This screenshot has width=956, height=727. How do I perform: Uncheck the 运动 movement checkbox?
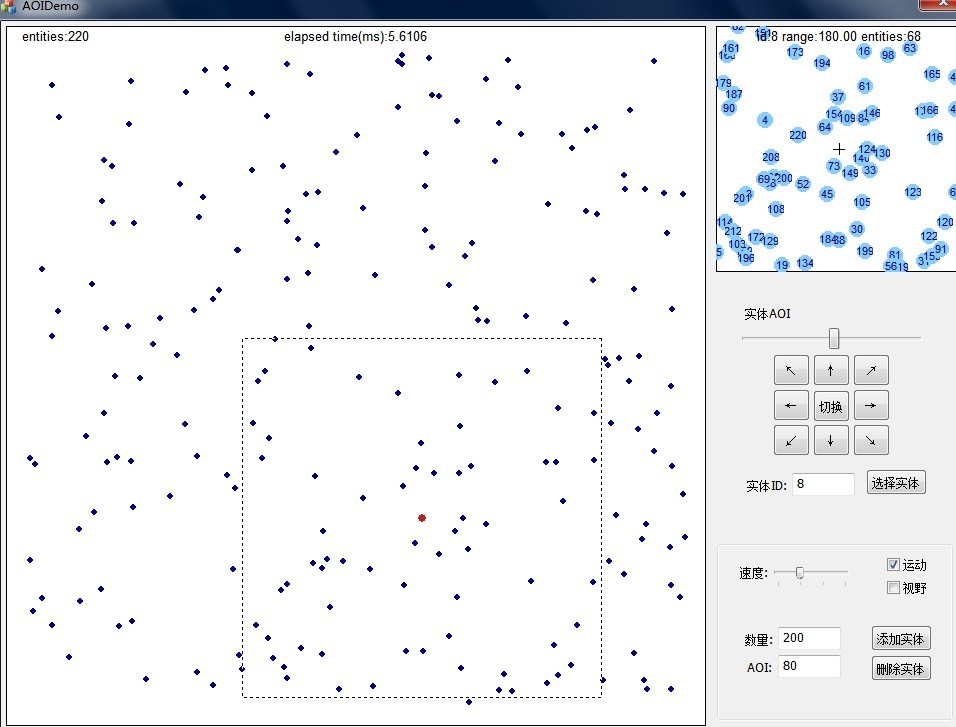pyautogui.click(x=894, y=565)
